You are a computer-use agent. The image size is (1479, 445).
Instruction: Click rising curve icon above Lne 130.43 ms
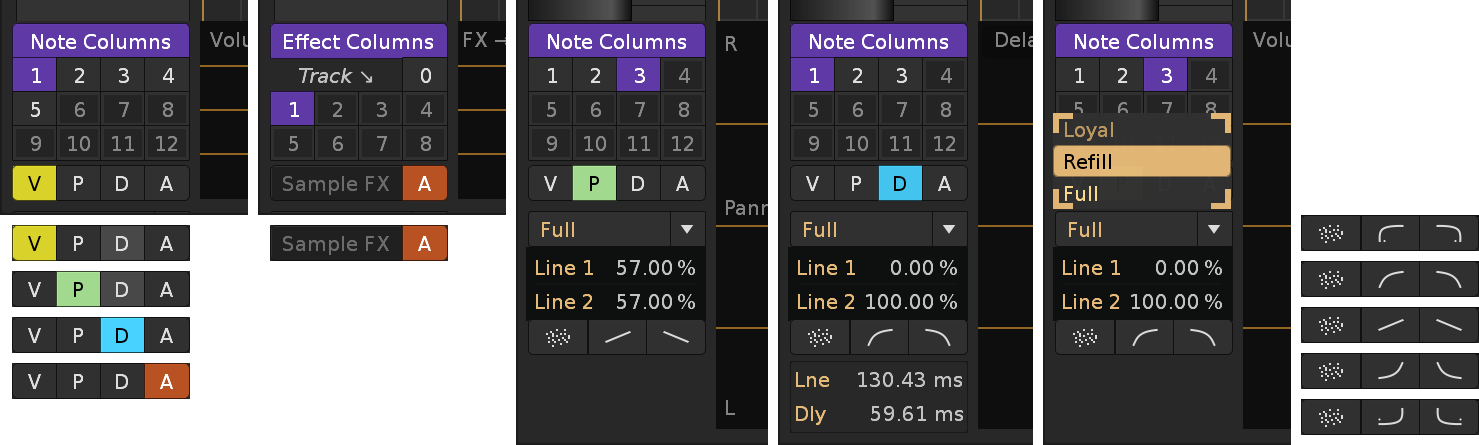pos(879,338)
